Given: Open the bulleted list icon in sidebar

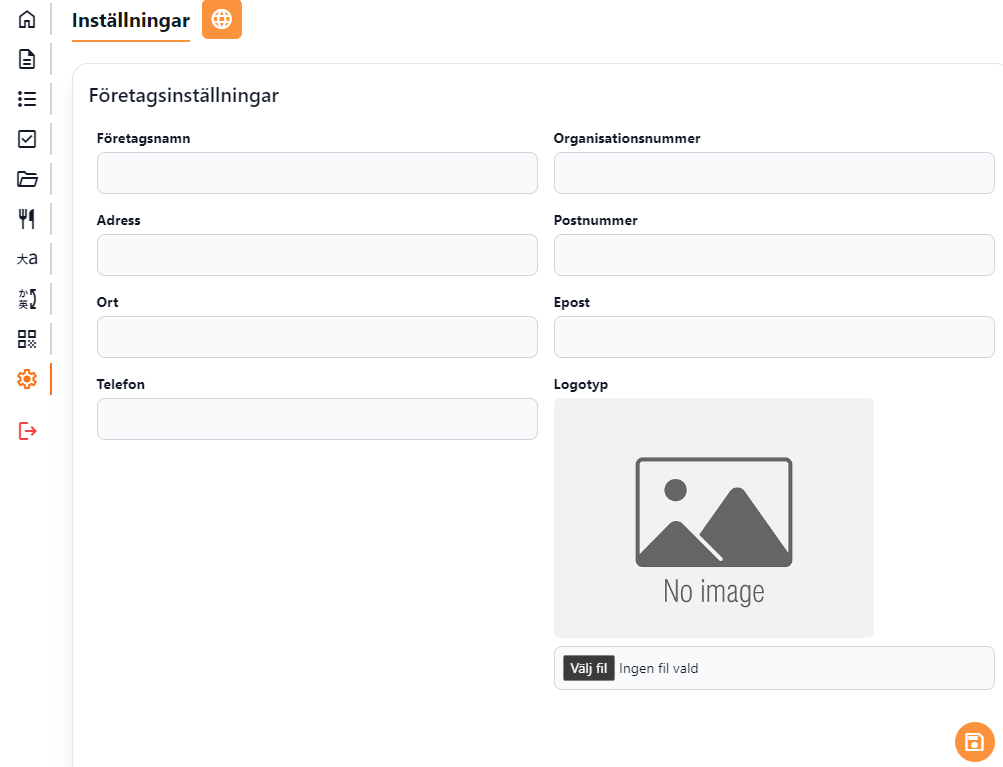Looking at the screenshot, I should (x=27, y=99).
